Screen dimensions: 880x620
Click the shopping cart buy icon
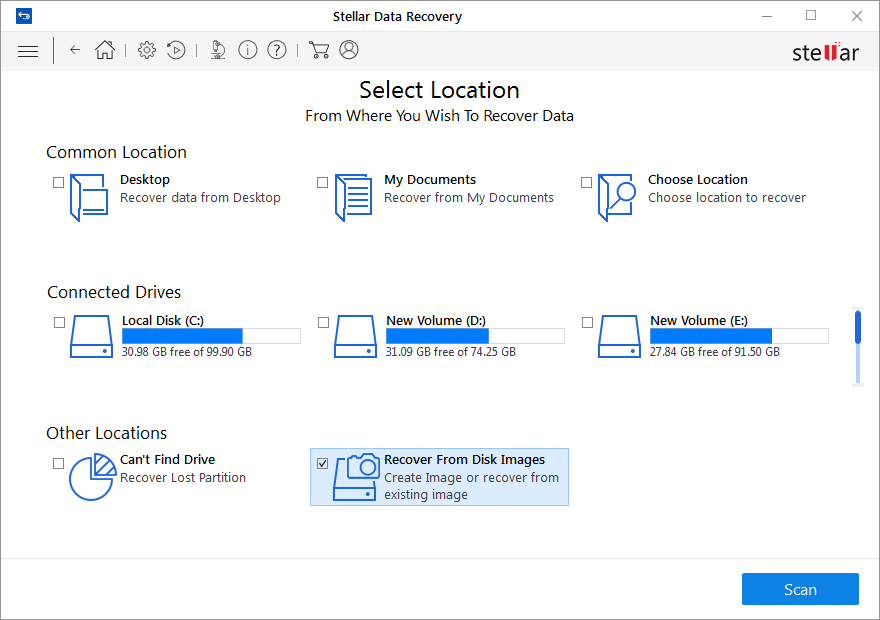pyautogui.click(x=319, y=50)
